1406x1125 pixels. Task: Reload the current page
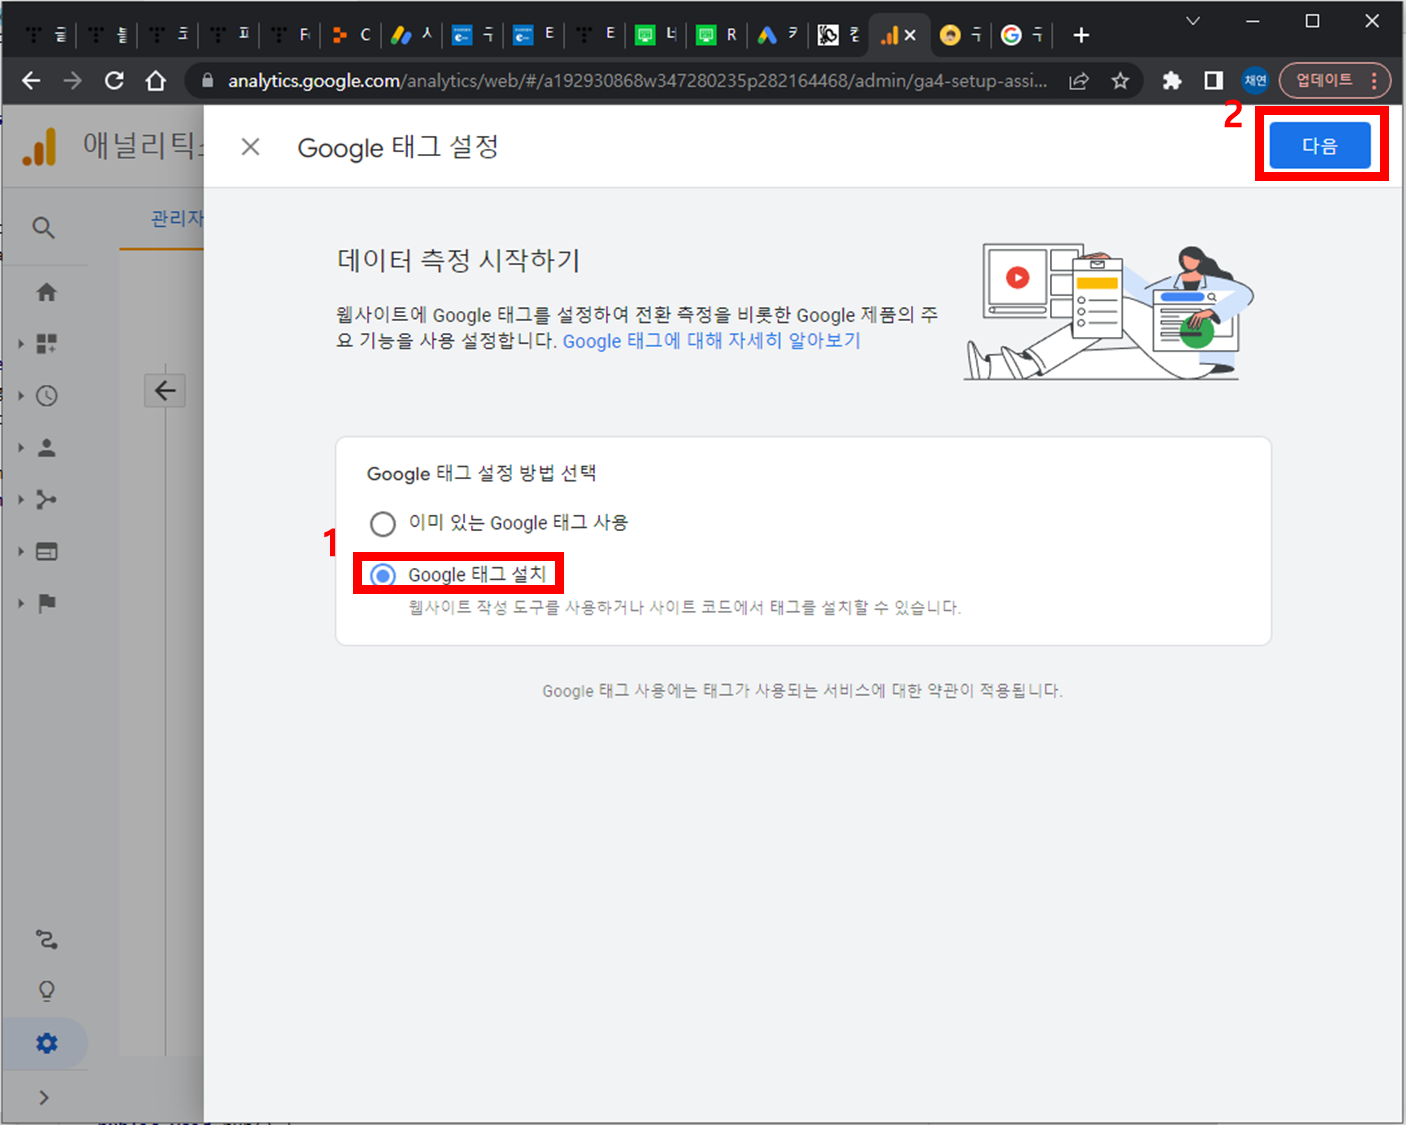pyautogui.click(x=114, y=81)
